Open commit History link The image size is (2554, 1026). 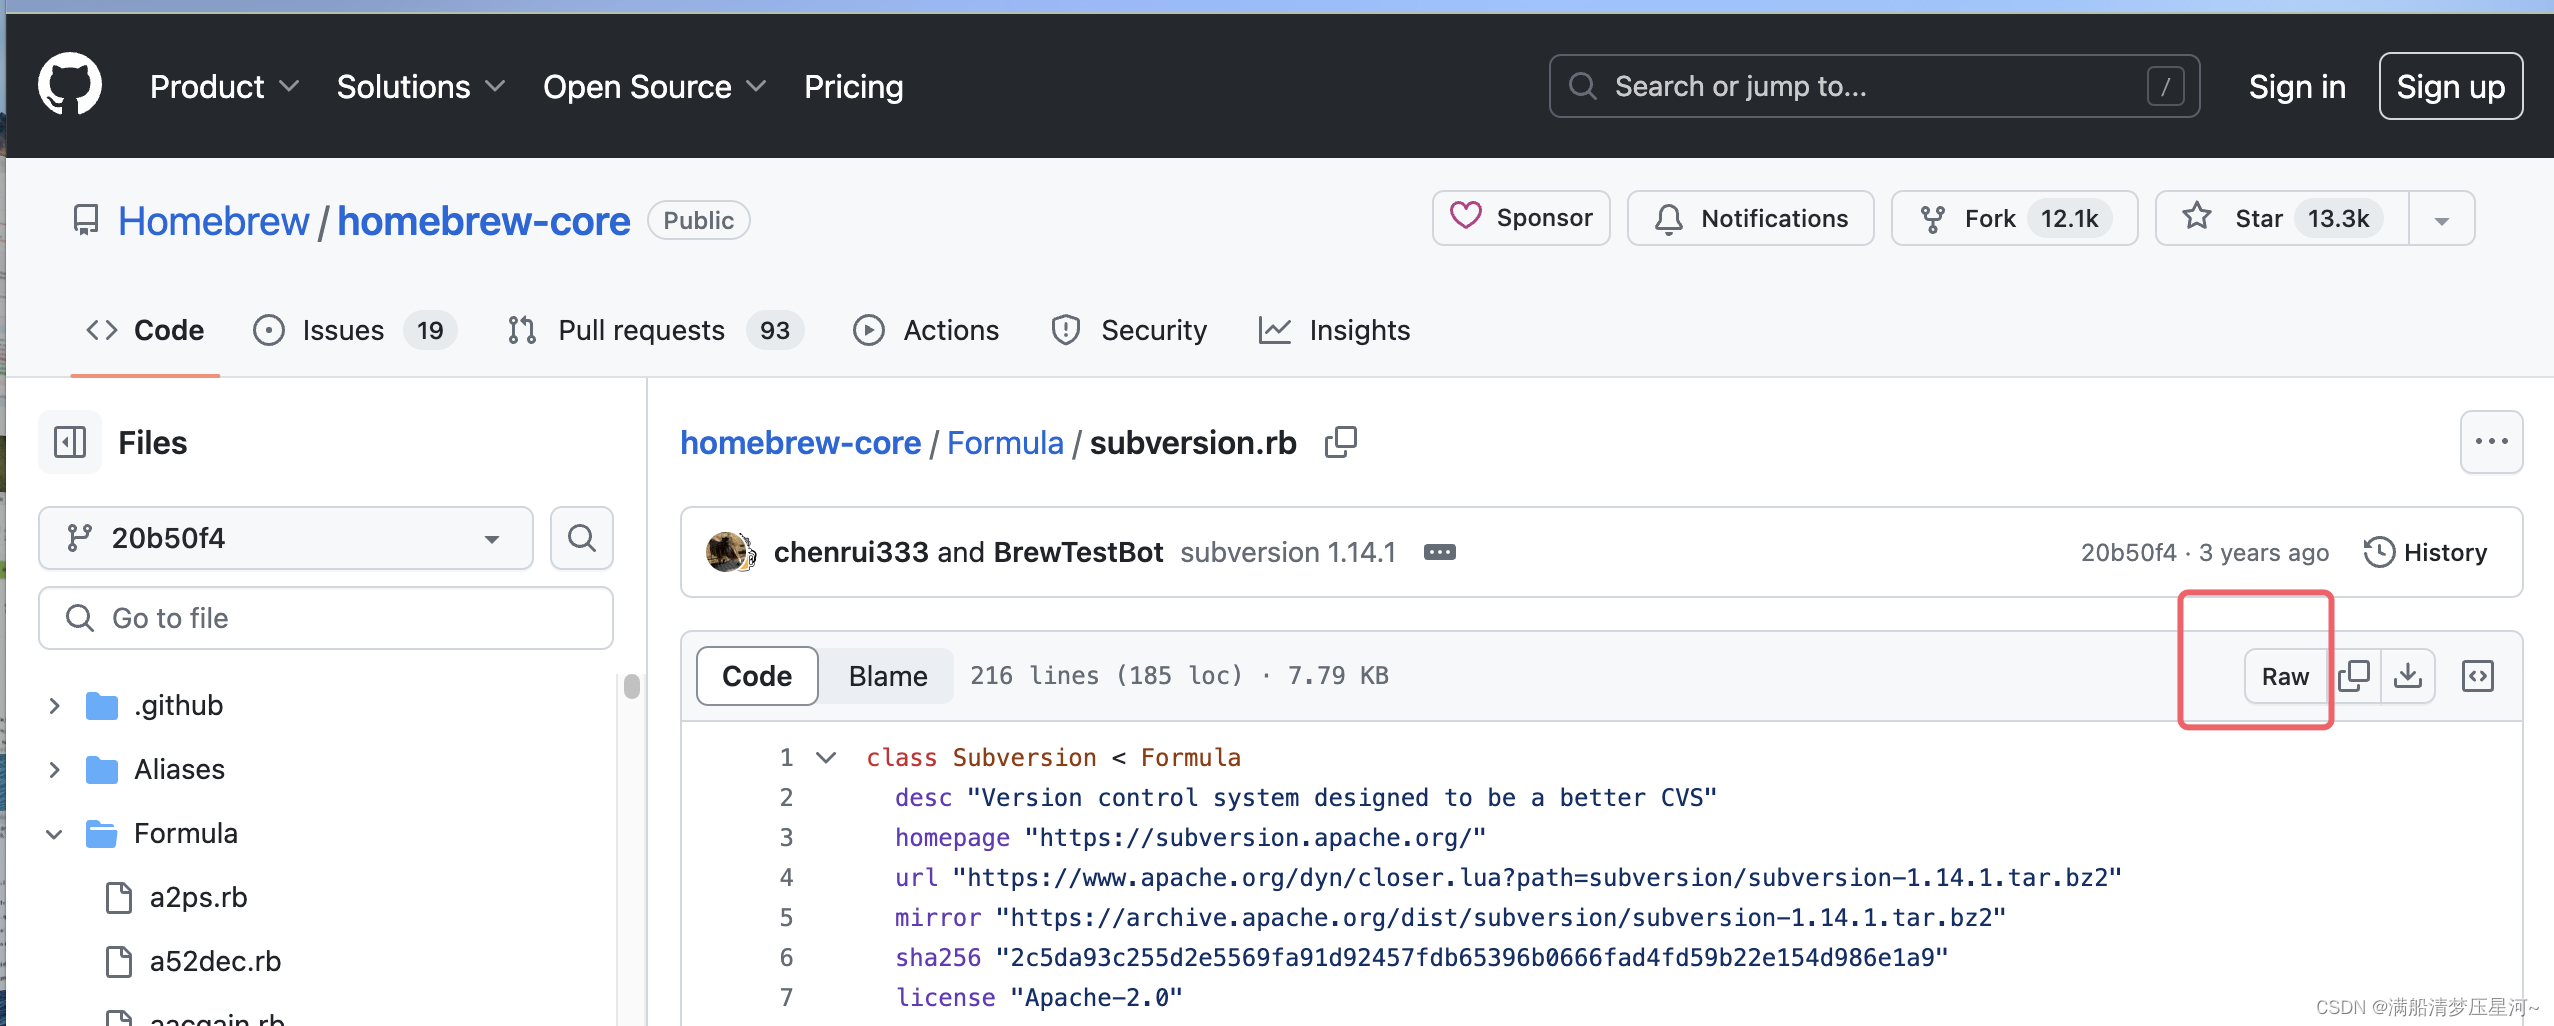[x=2425, y=552]
